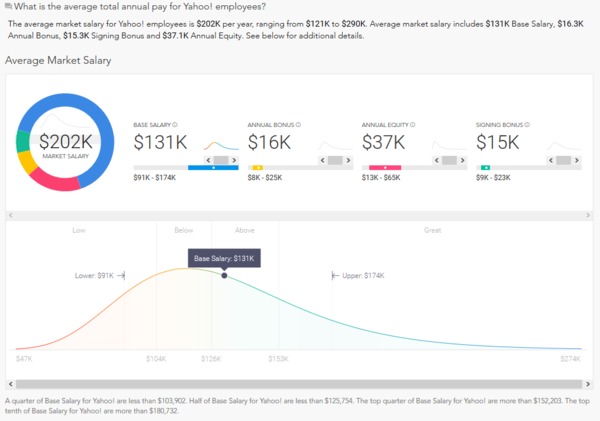600x421 pixels.
Task: Click right arrow under Annual Bonus
Action: [348, 160]
